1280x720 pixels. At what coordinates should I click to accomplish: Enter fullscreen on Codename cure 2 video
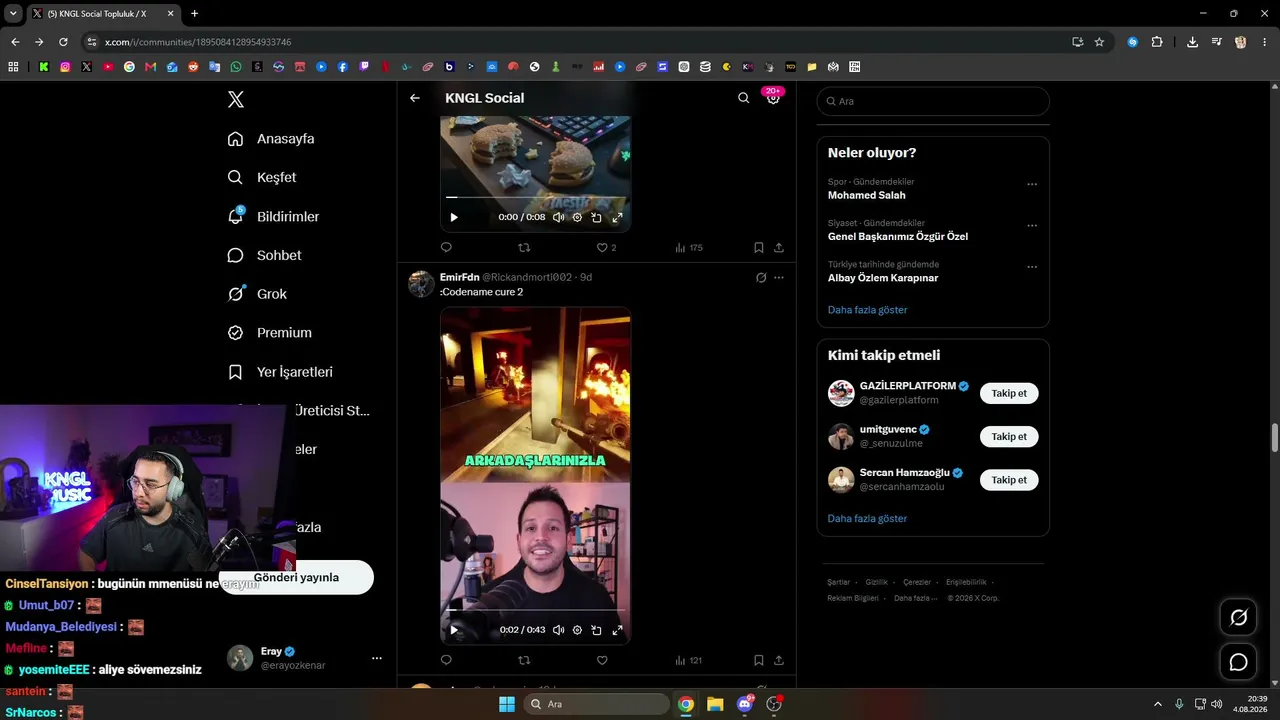617,630
